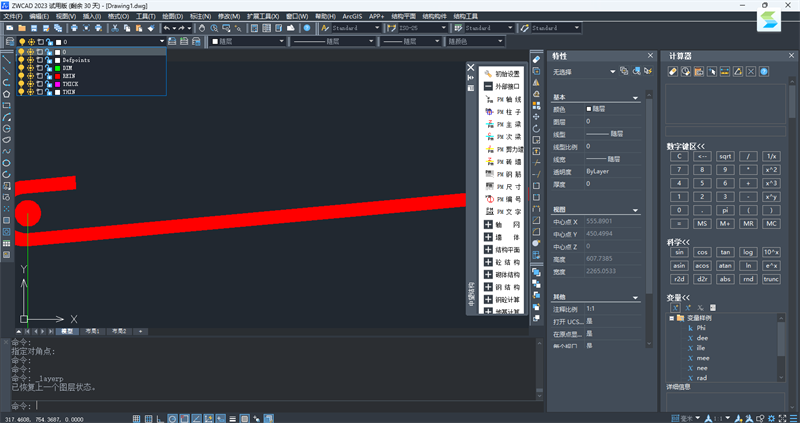Click the Print icon
This screenshot has height=423, width=800.
point(74,28)
